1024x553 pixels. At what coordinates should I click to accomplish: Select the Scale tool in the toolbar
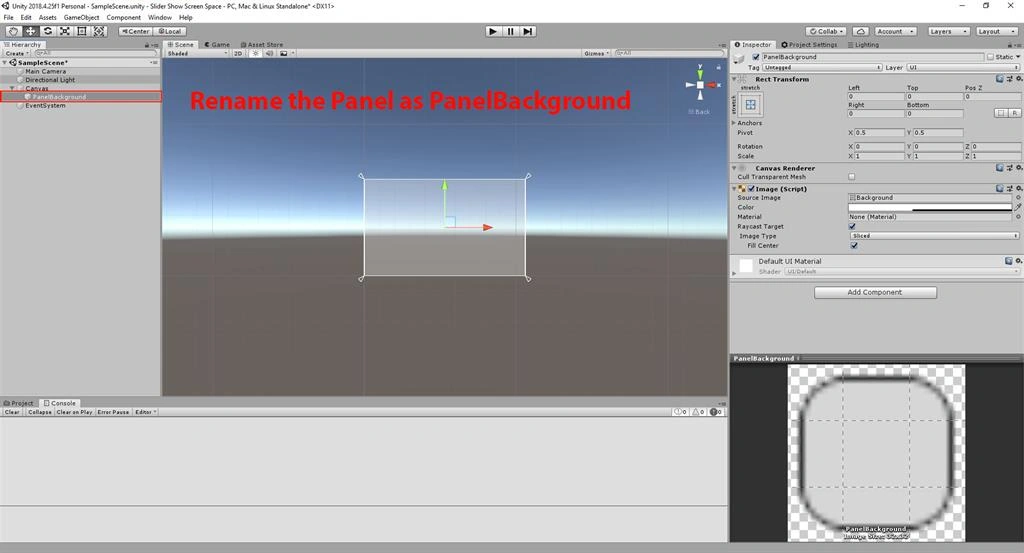coord(65,31)
